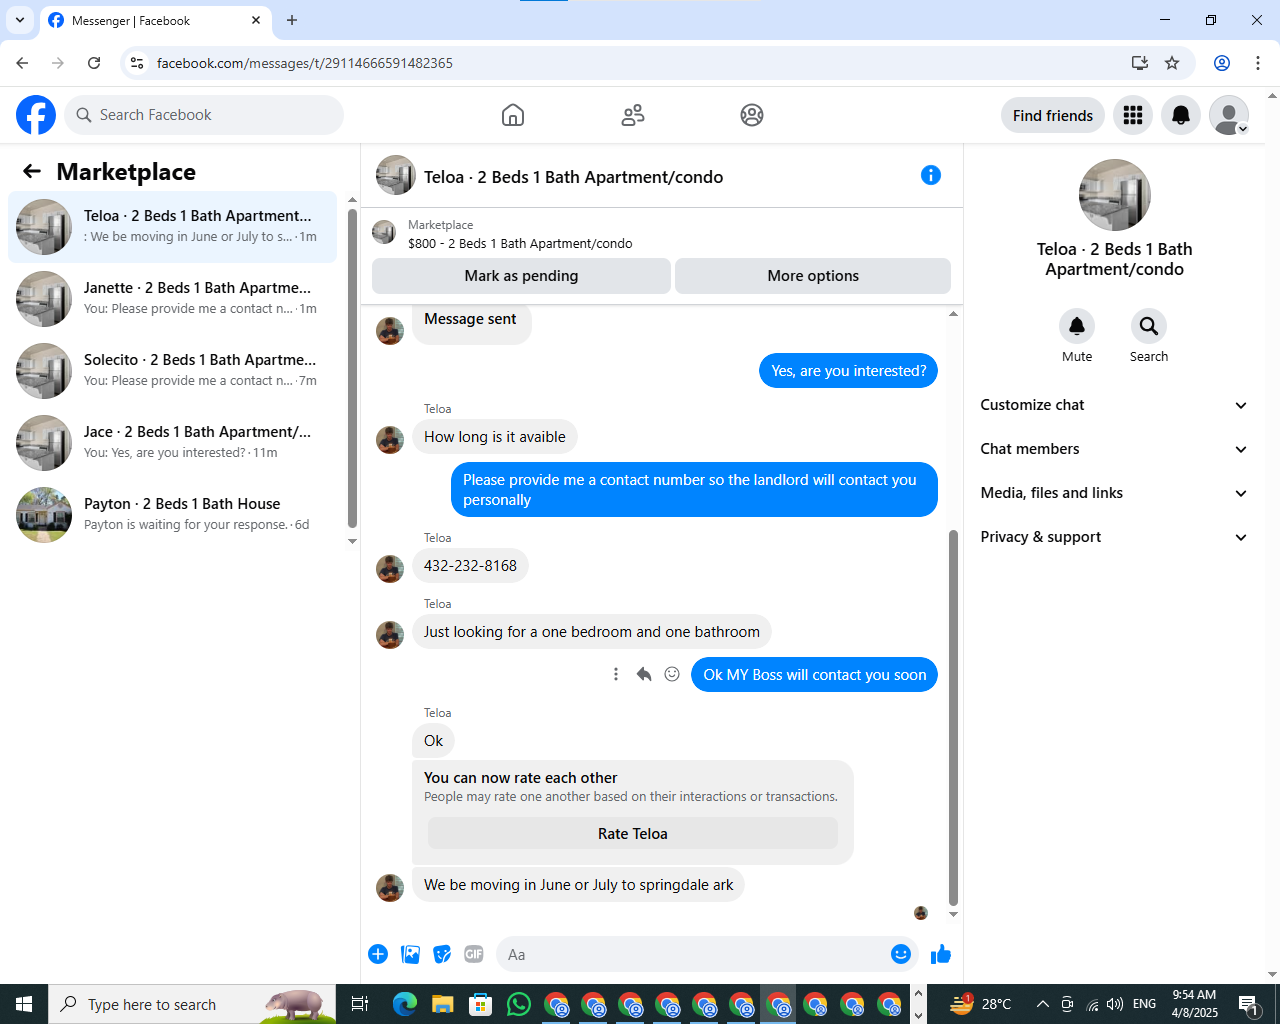1280x1024 pixels.
Task: Go back with Marketplace arrow icon
Action: pyautogui.click(x=32, y=171)
